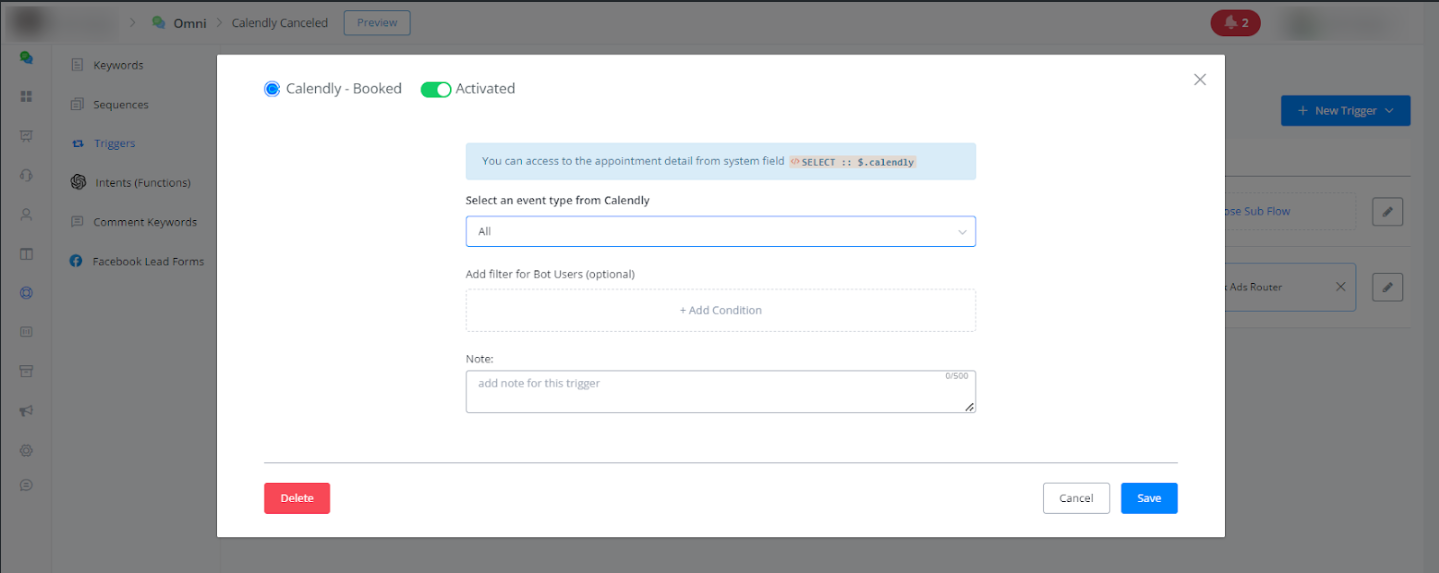Select Facebook Lead Forms menu item

148,261
